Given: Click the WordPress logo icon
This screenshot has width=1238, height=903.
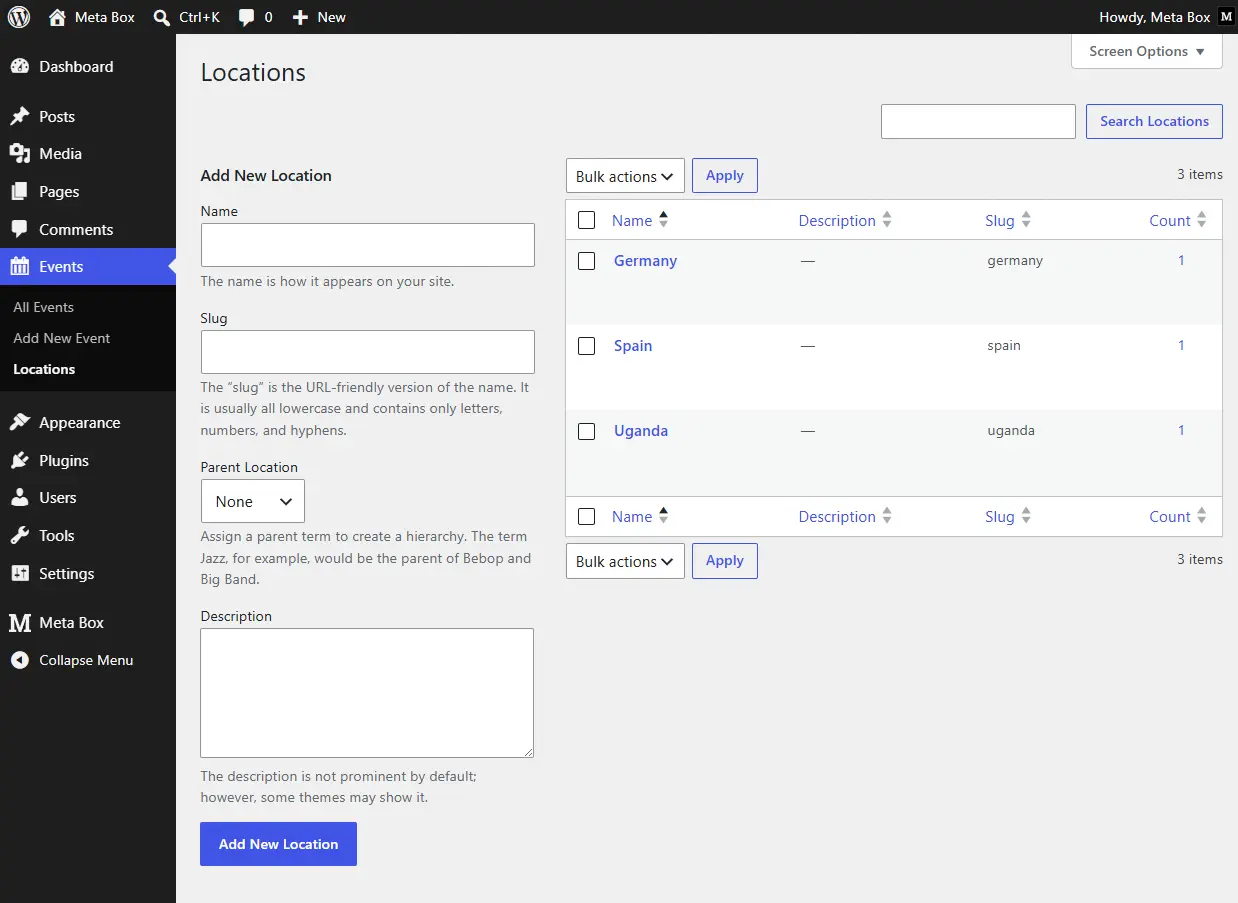Looking at the screenshot, I should [x=19, y=17].
